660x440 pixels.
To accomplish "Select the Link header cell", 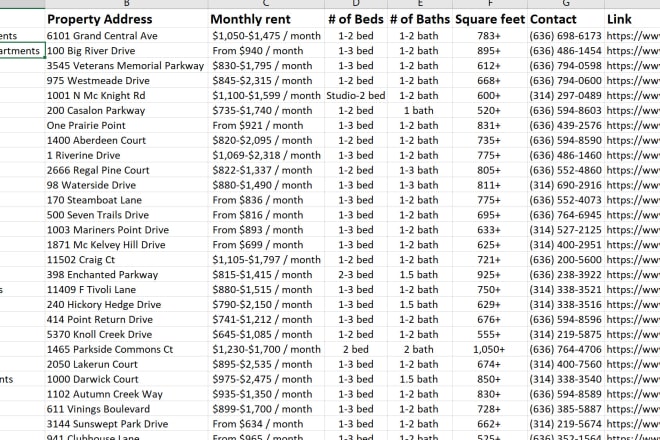I will [x=632, y=19].
